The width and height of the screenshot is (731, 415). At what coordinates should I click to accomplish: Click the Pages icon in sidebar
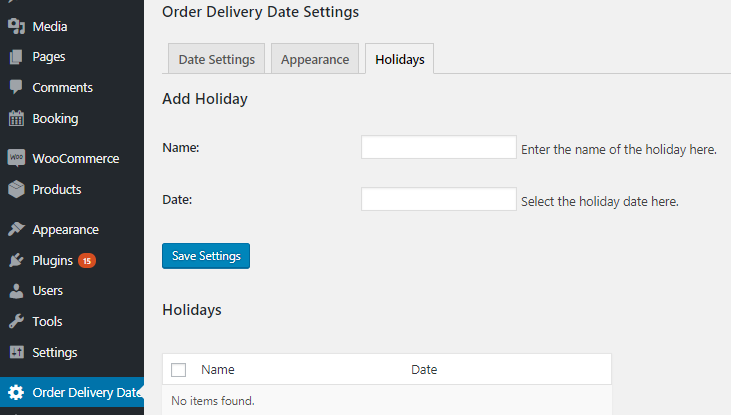click(16, 57)
